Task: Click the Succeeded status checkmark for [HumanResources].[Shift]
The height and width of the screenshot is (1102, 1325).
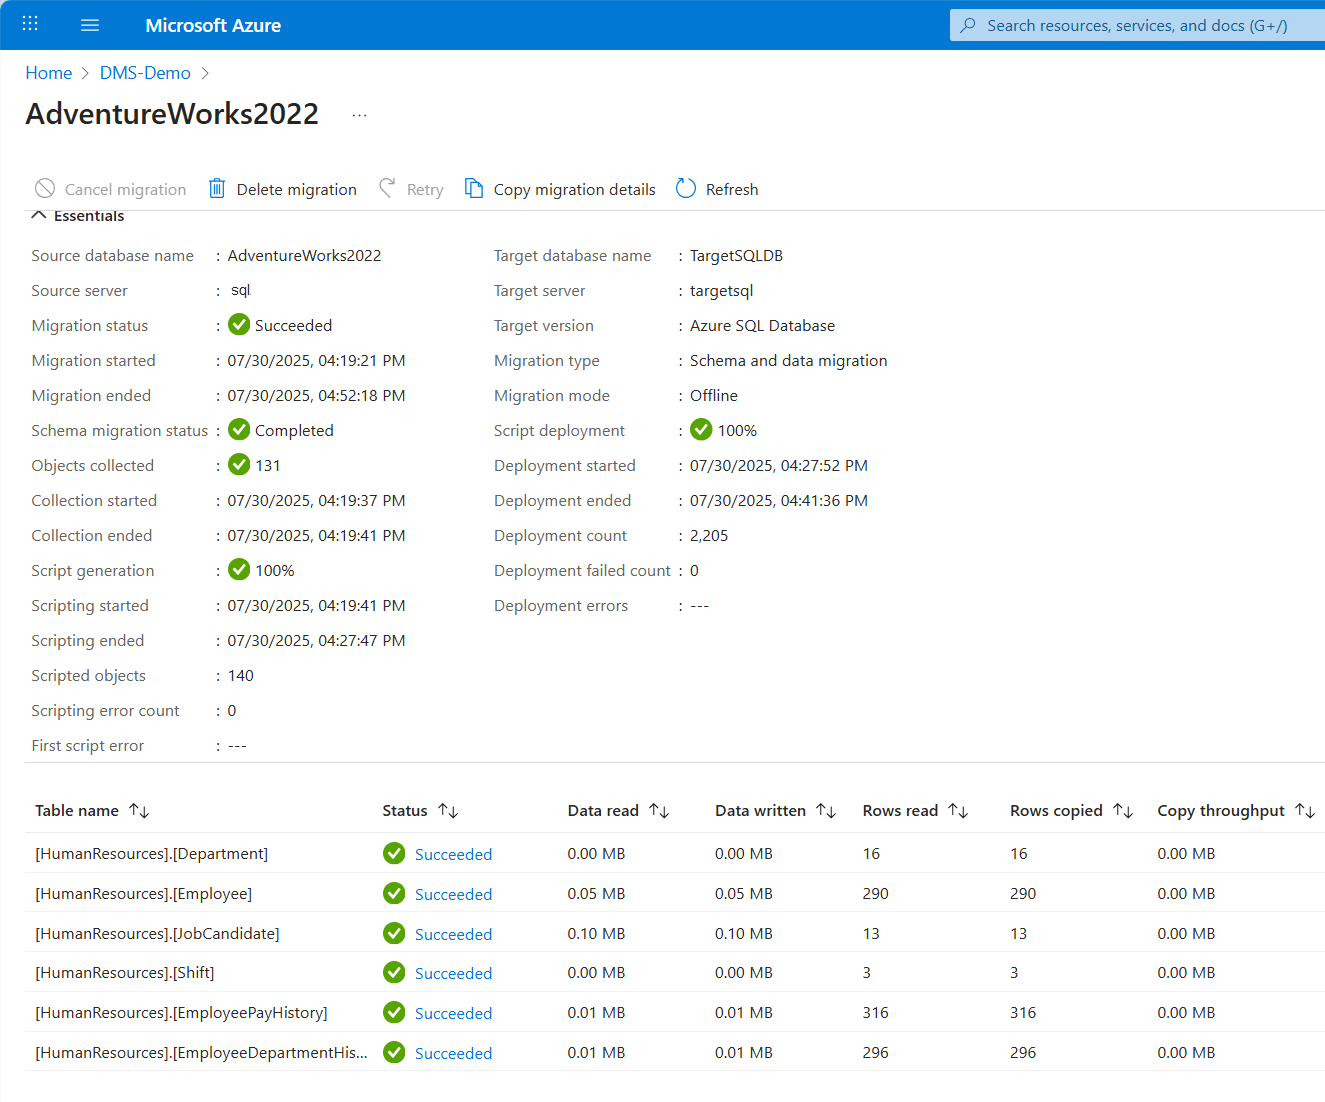Action: coord(393,972)
